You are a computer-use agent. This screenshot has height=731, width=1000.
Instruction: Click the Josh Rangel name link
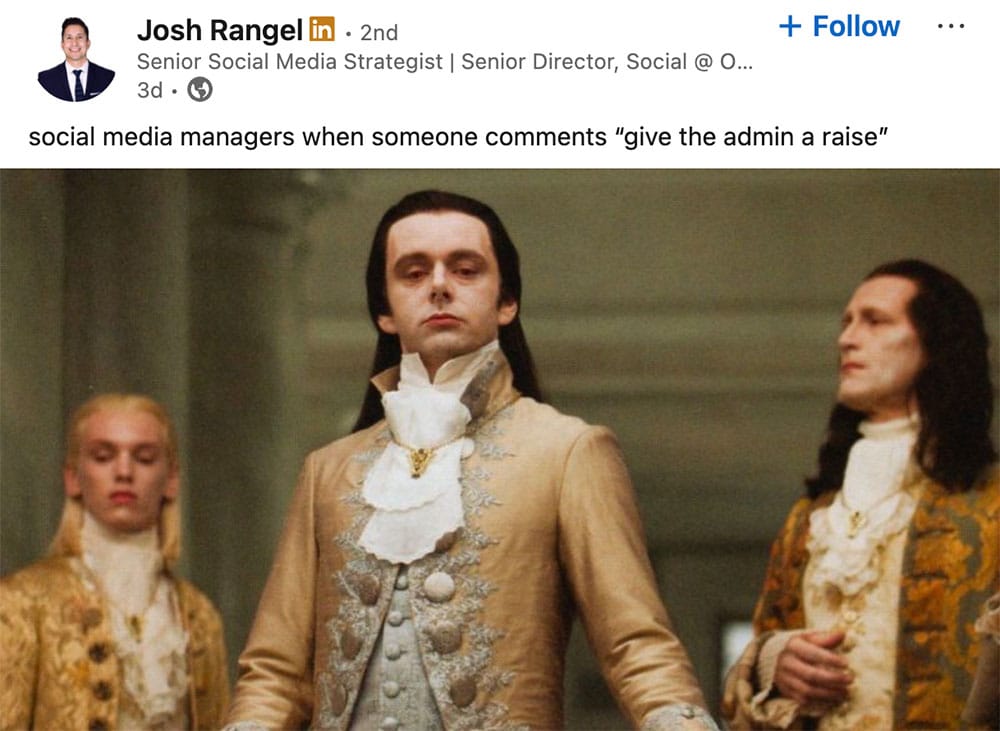219,31
